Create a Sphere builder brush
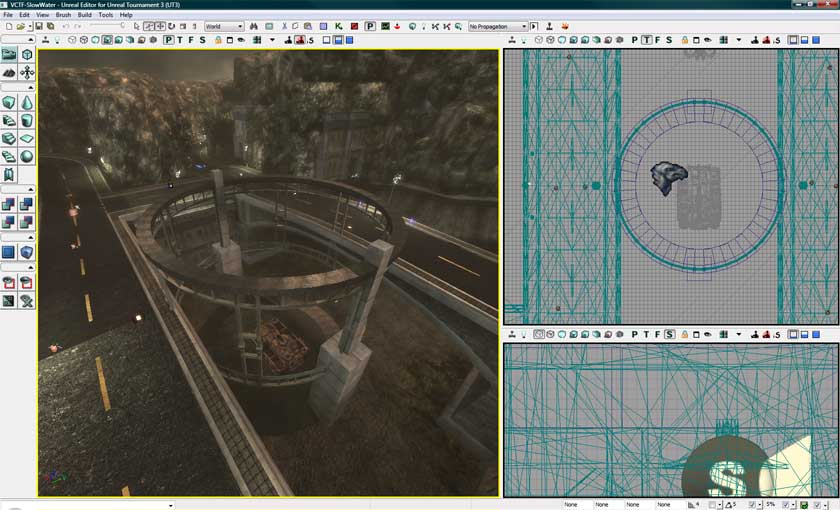 (27, 156)
